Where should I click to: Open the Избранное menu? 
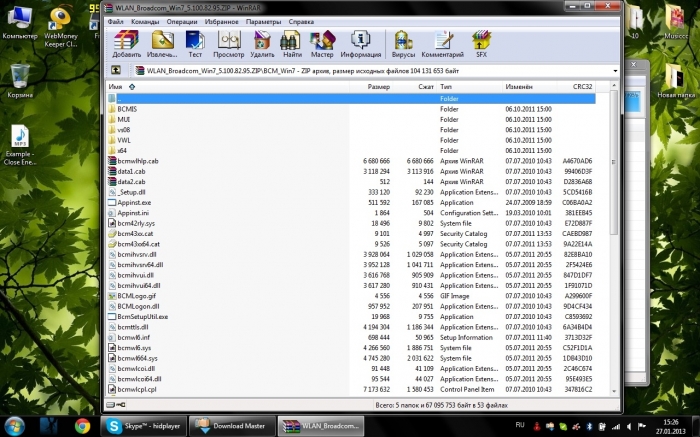point(223,20)
